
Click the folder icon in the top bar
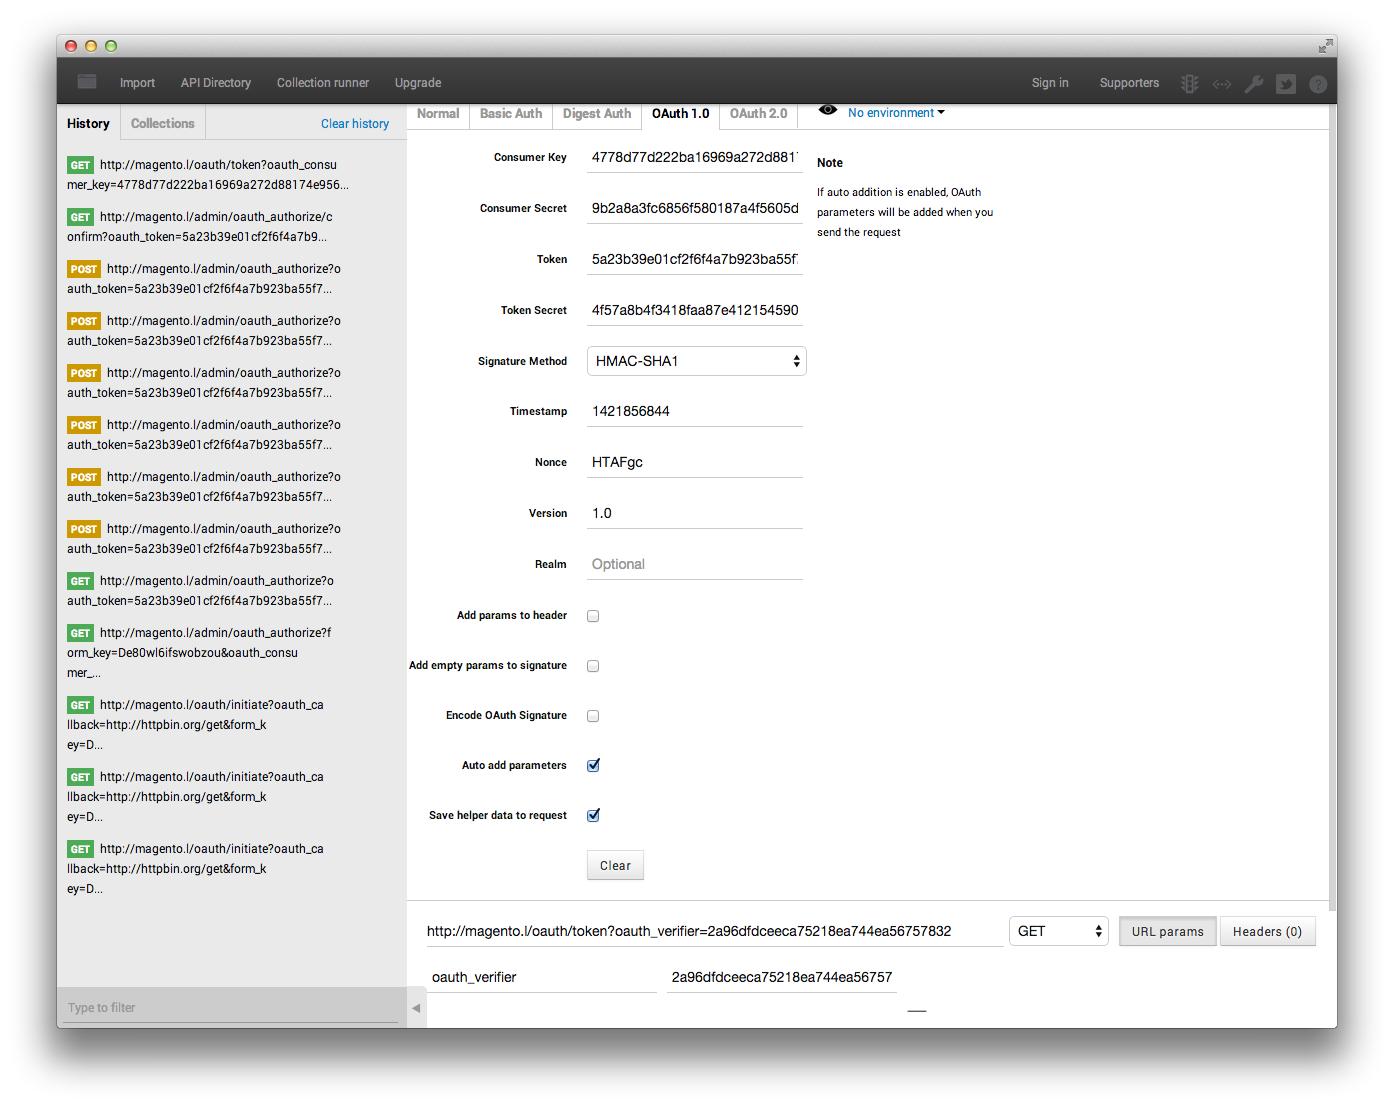86,82
